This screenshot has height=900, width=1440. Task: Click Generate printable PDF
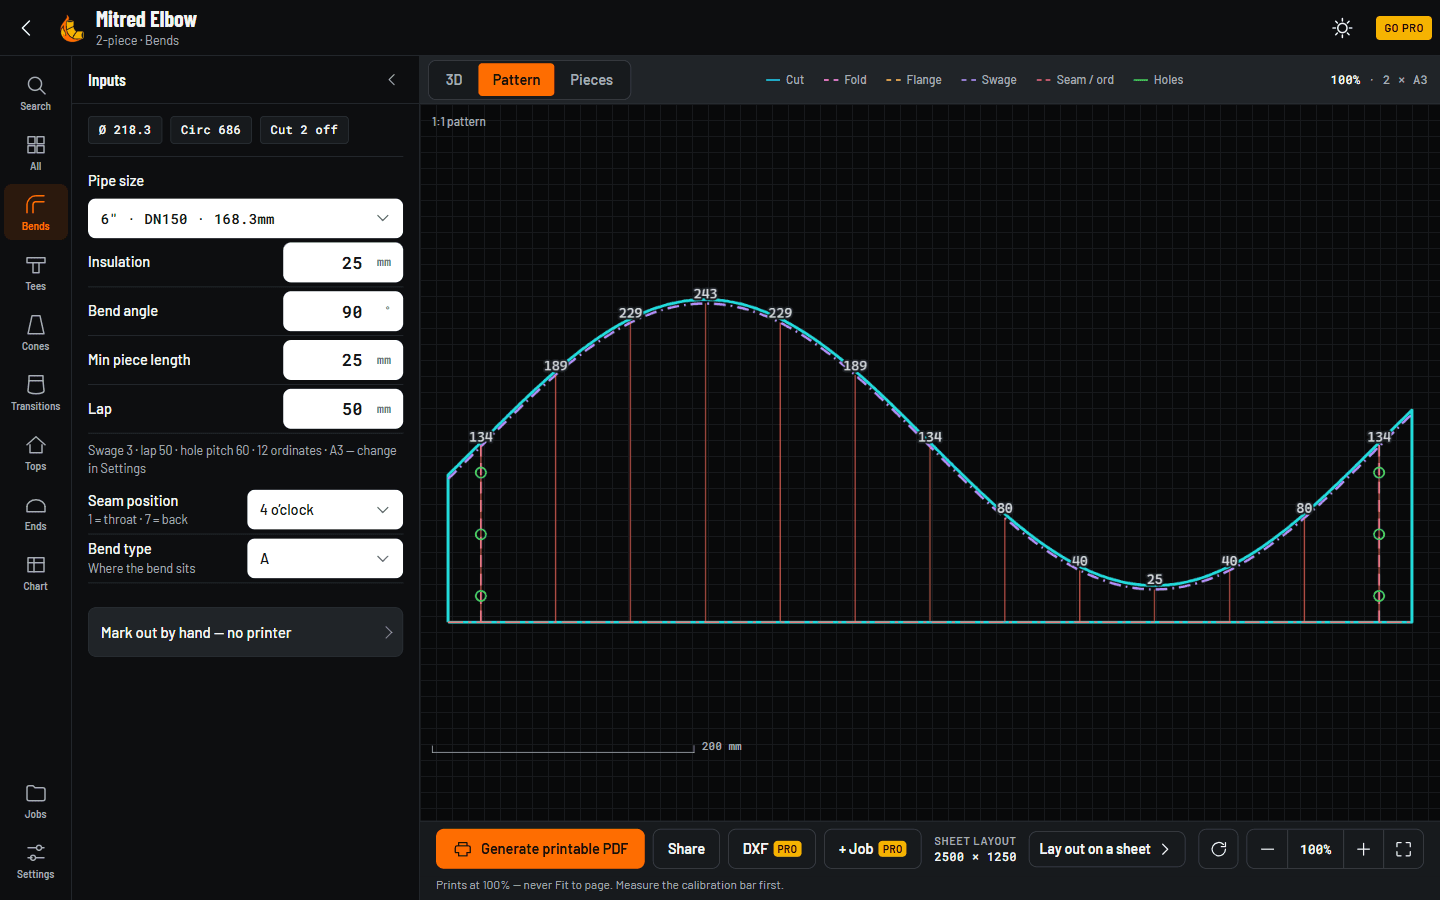(540, 849)
